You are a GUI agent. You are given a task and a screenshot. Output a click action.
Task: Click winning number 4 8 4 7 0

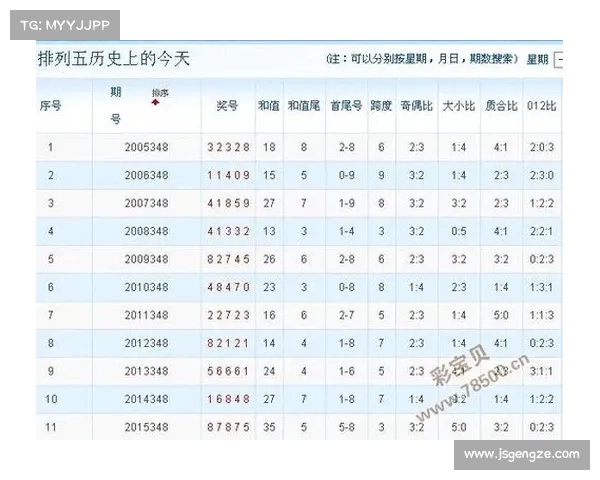pos(228,287)
